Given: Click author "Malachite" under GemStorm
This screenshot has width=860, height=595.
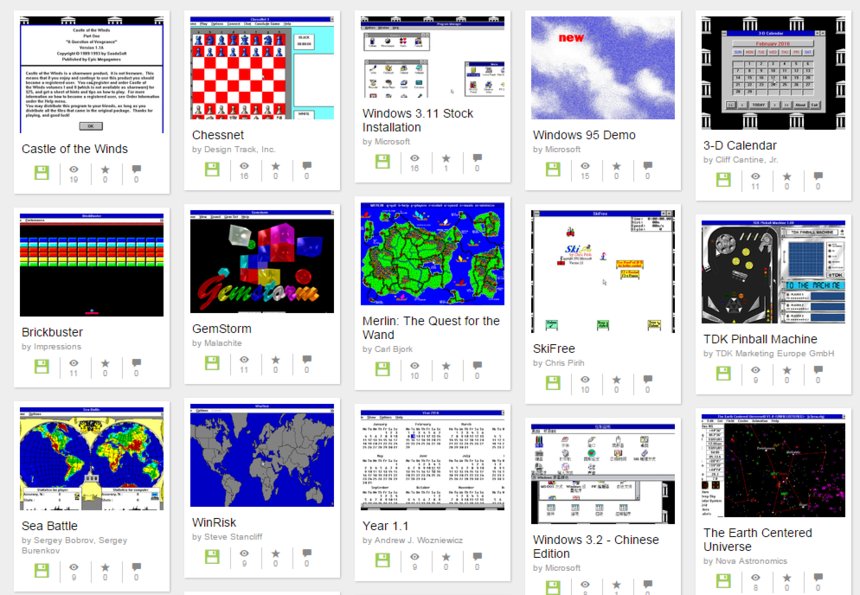Looking at the screenshot, I should 223,343.
